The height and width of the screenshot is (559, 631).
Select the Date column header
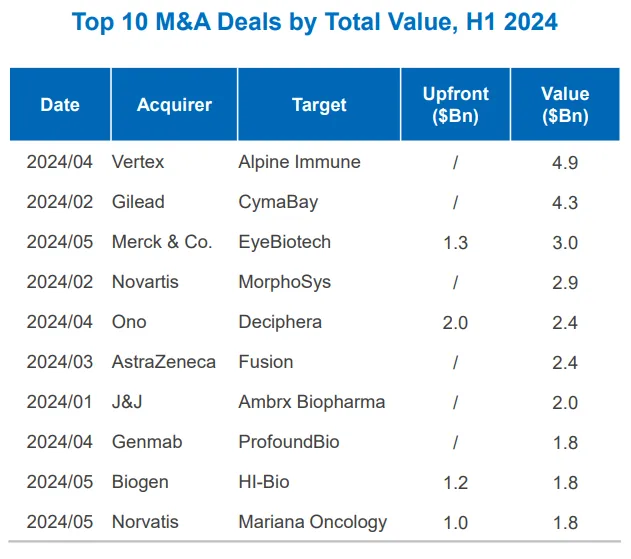pyautogui.click(x=60, y=105)
